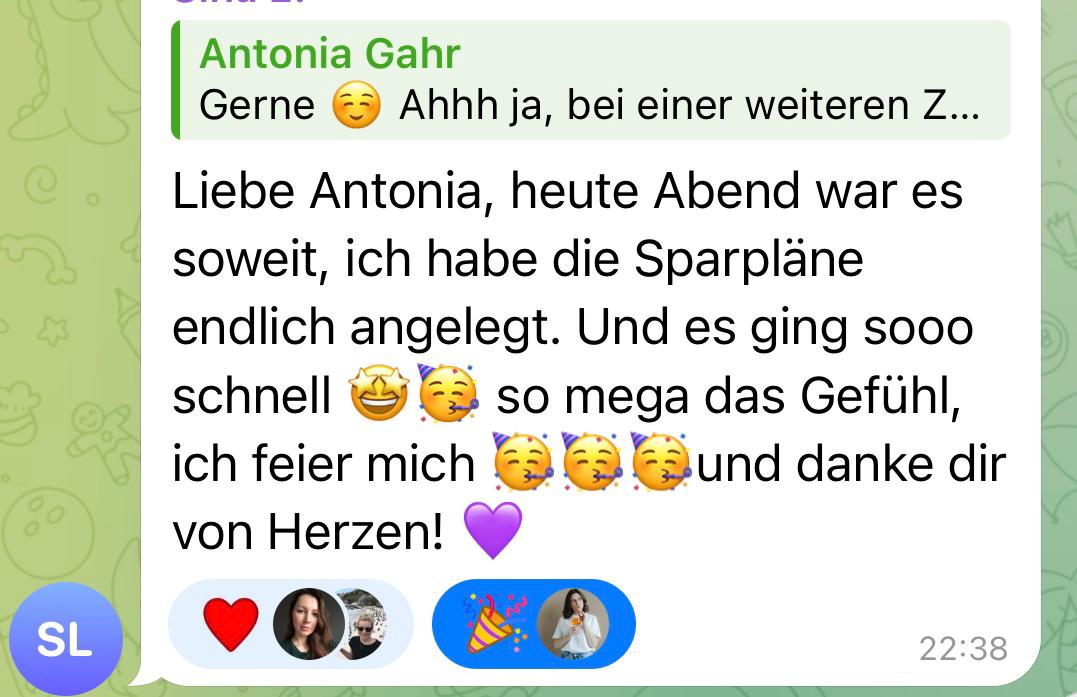The width and height of the screenshot is (1077, 697).
Task: Click the word Sparpläne in the message
Action: point(749,262)
